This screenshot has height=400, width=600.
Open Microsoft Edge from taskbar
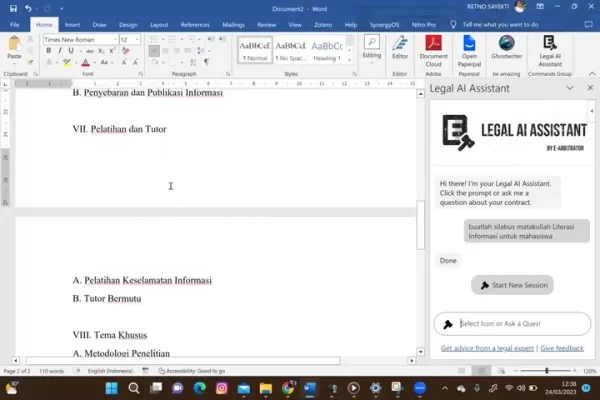199,388
